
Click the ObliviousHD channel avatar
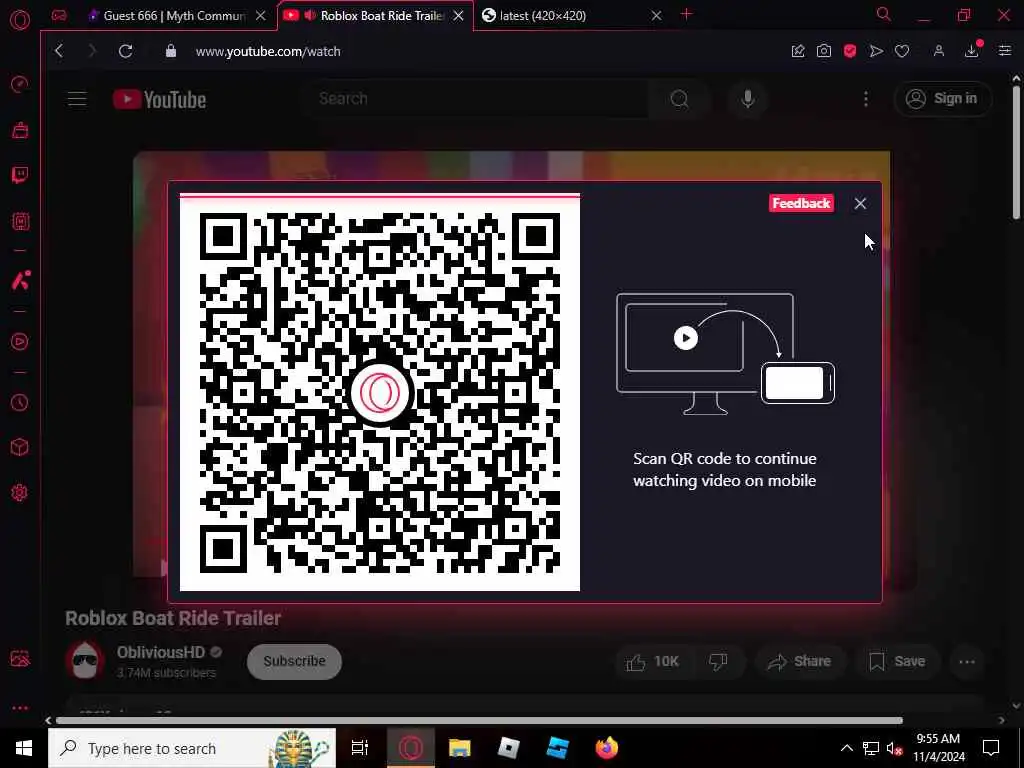[x=85, y=660]
